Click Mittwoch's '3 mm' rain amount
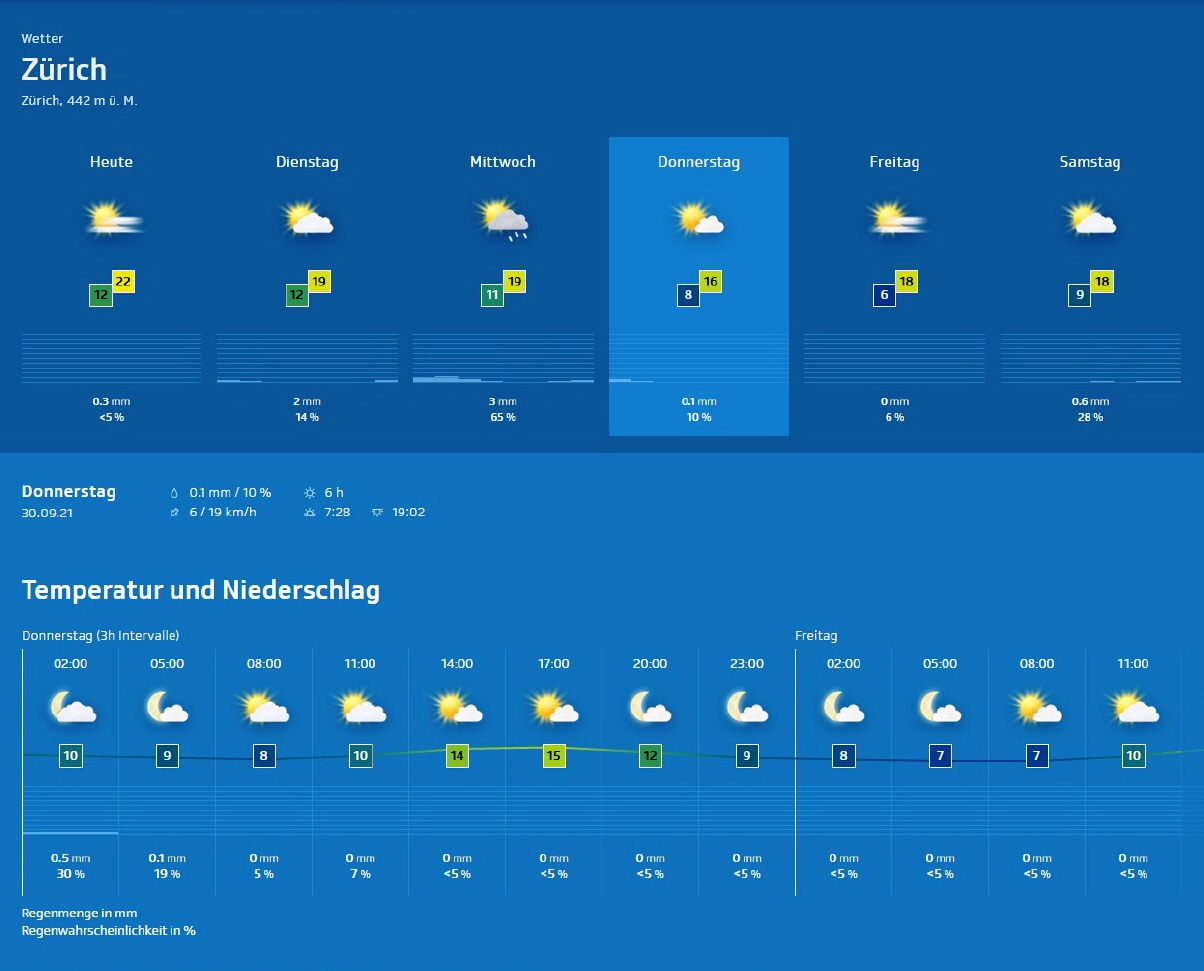Screen dimensions: 1204x971 tap(503, 401)
